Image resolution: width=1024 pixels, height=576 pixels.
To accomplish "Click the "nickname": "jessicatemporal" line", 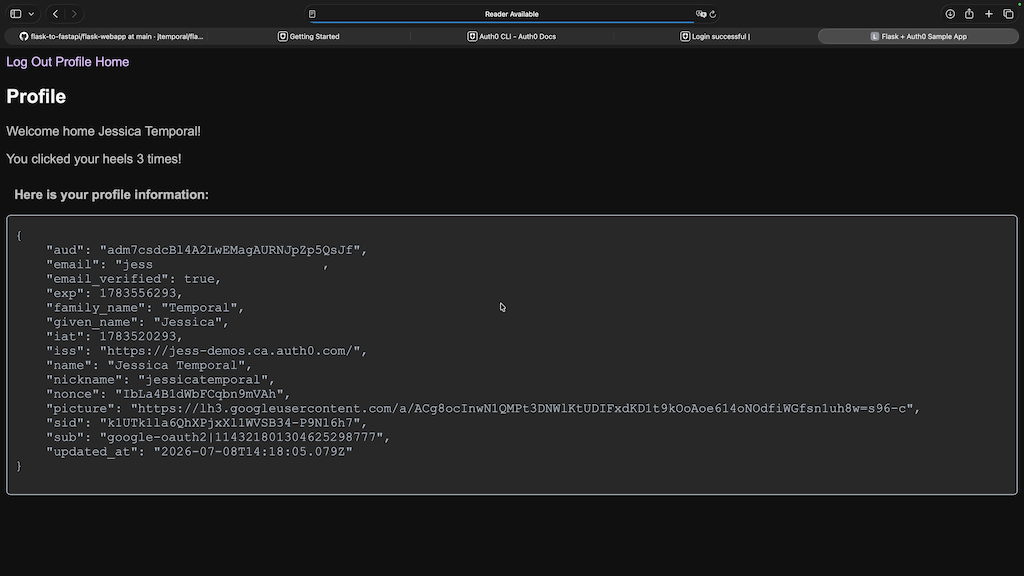I will click(160, 379).
